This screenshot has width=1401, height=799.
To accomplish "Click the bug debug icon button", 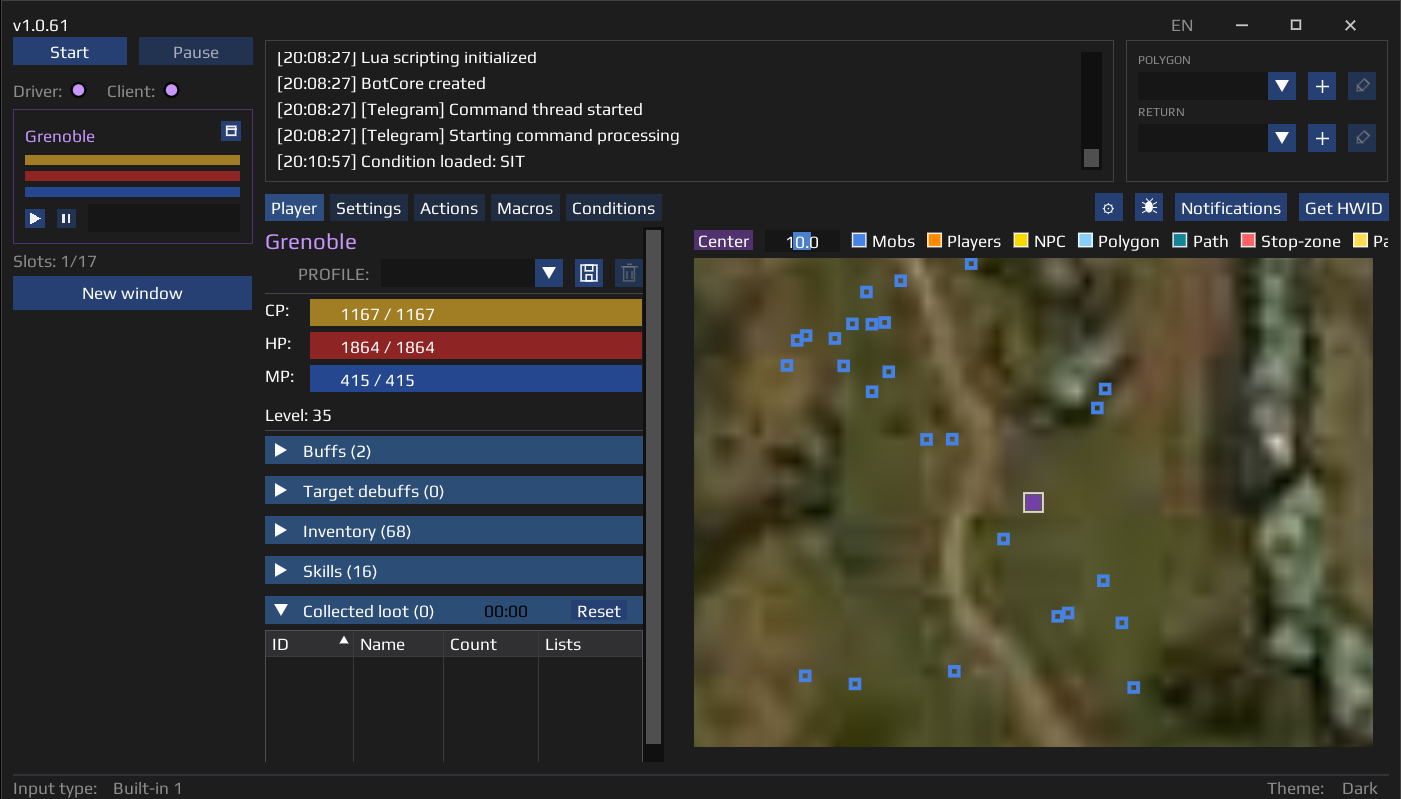I will (1148, 208).
